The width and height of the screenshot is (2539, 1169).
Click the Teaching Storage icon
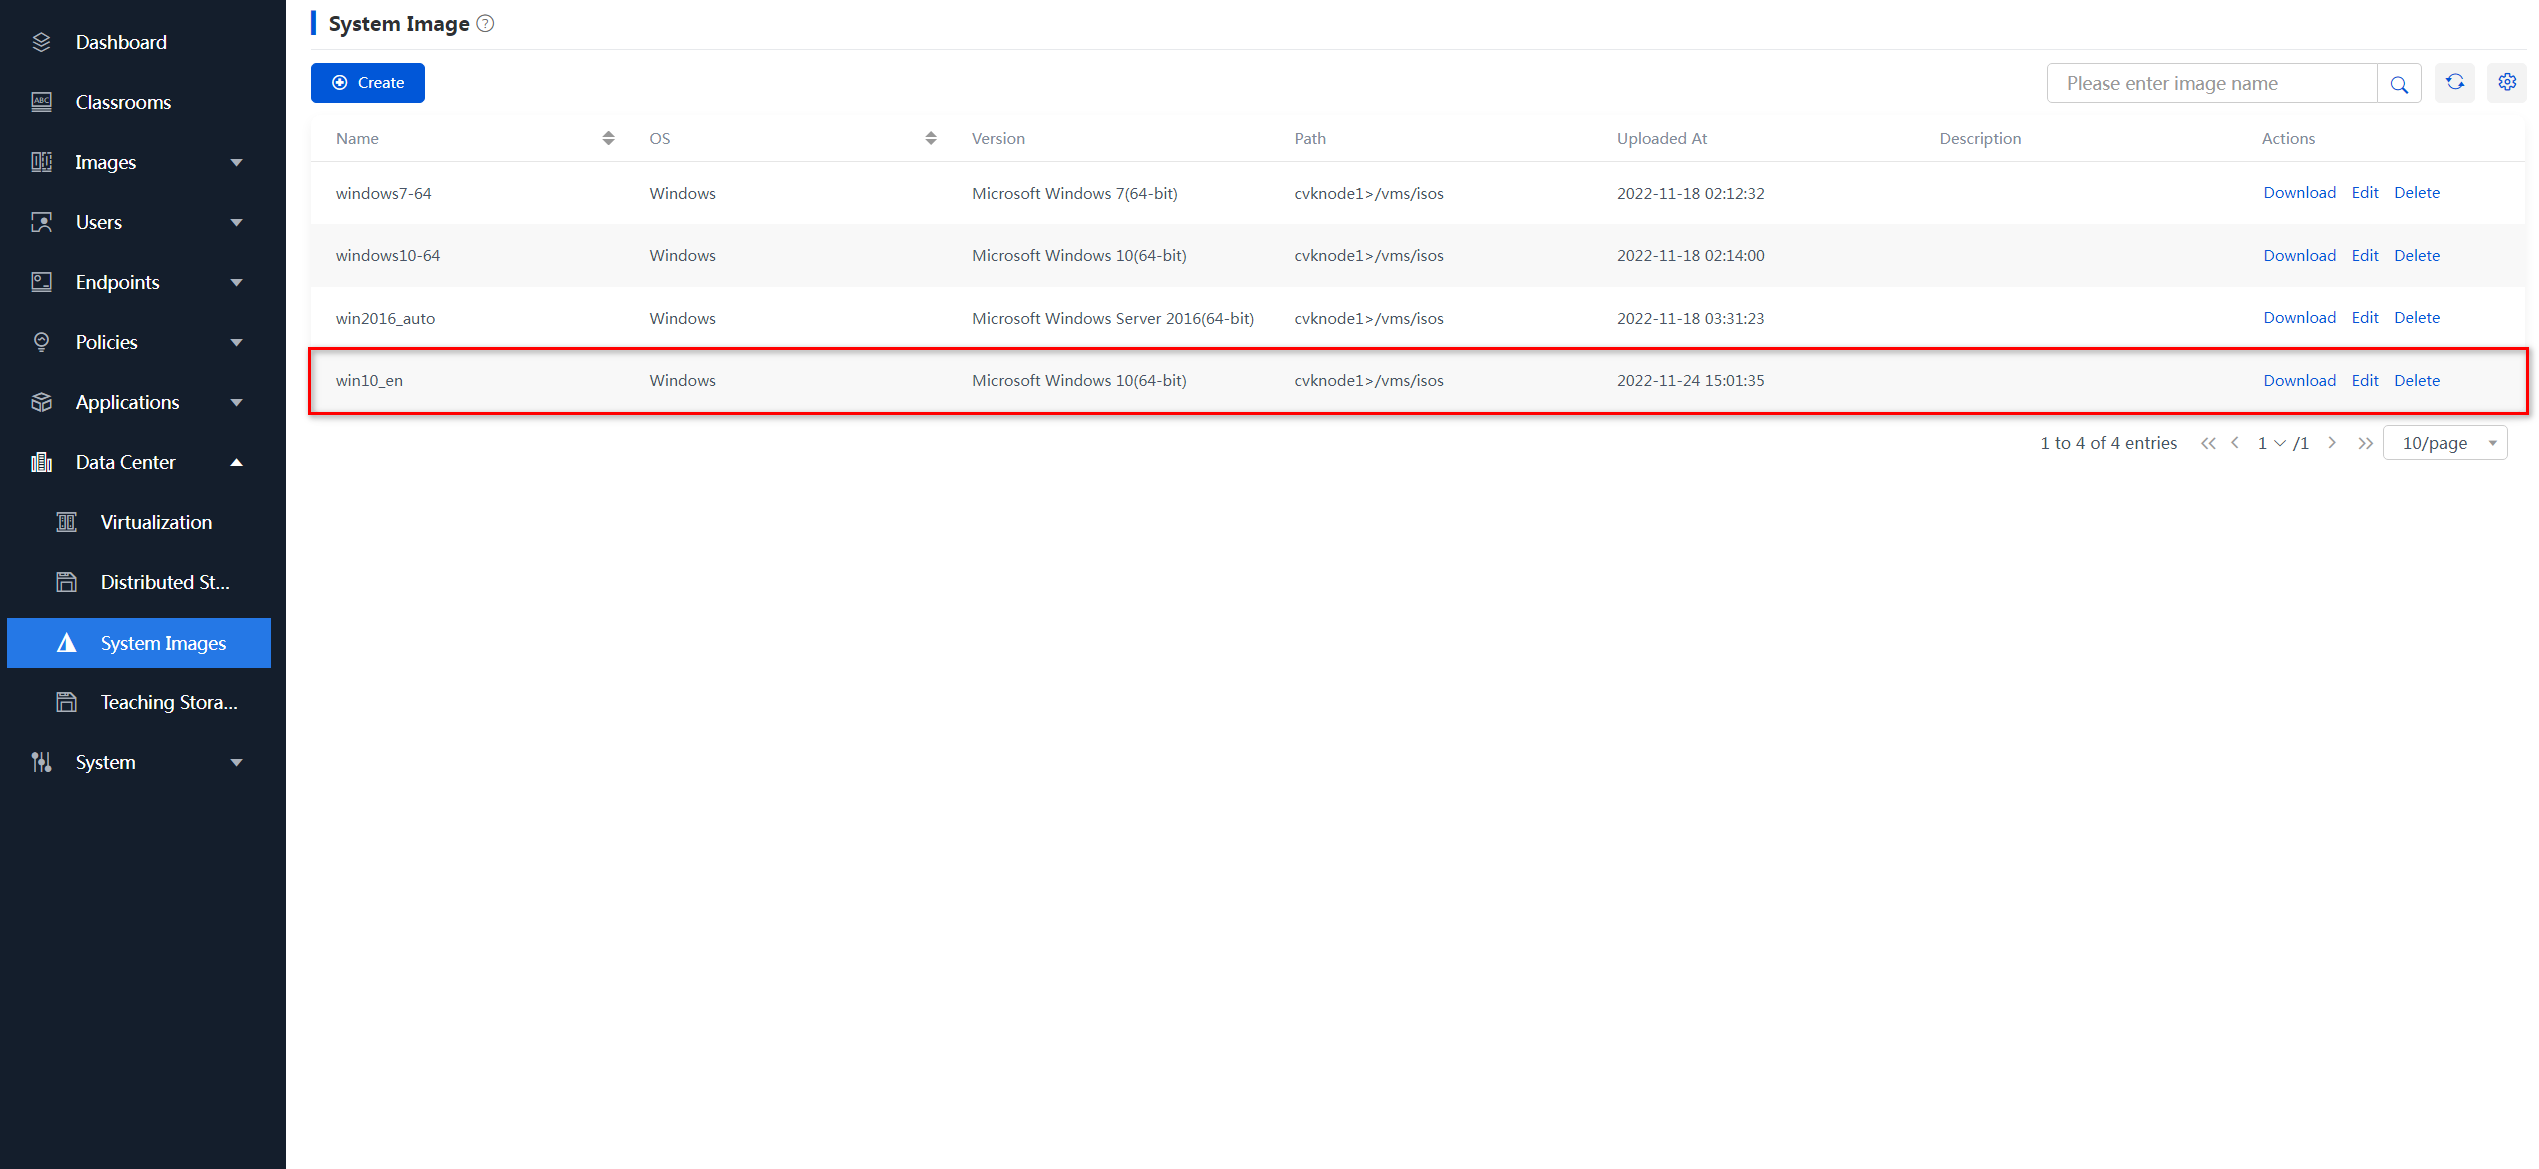coord(66,702)
